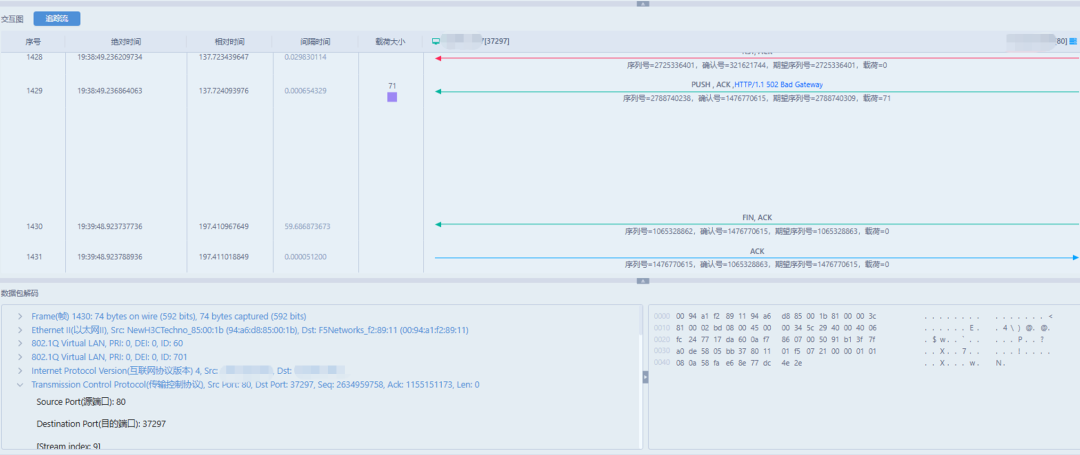Click absolute time 19:39:48.923788936
The height and width of the screenshot is (455, 1080).
[110, 257]
